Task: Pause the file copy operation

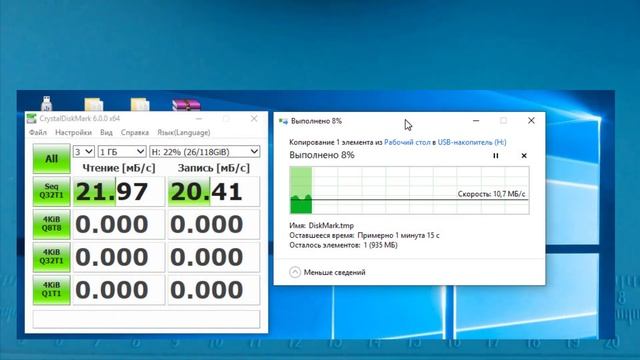Action: pos(496,156)
